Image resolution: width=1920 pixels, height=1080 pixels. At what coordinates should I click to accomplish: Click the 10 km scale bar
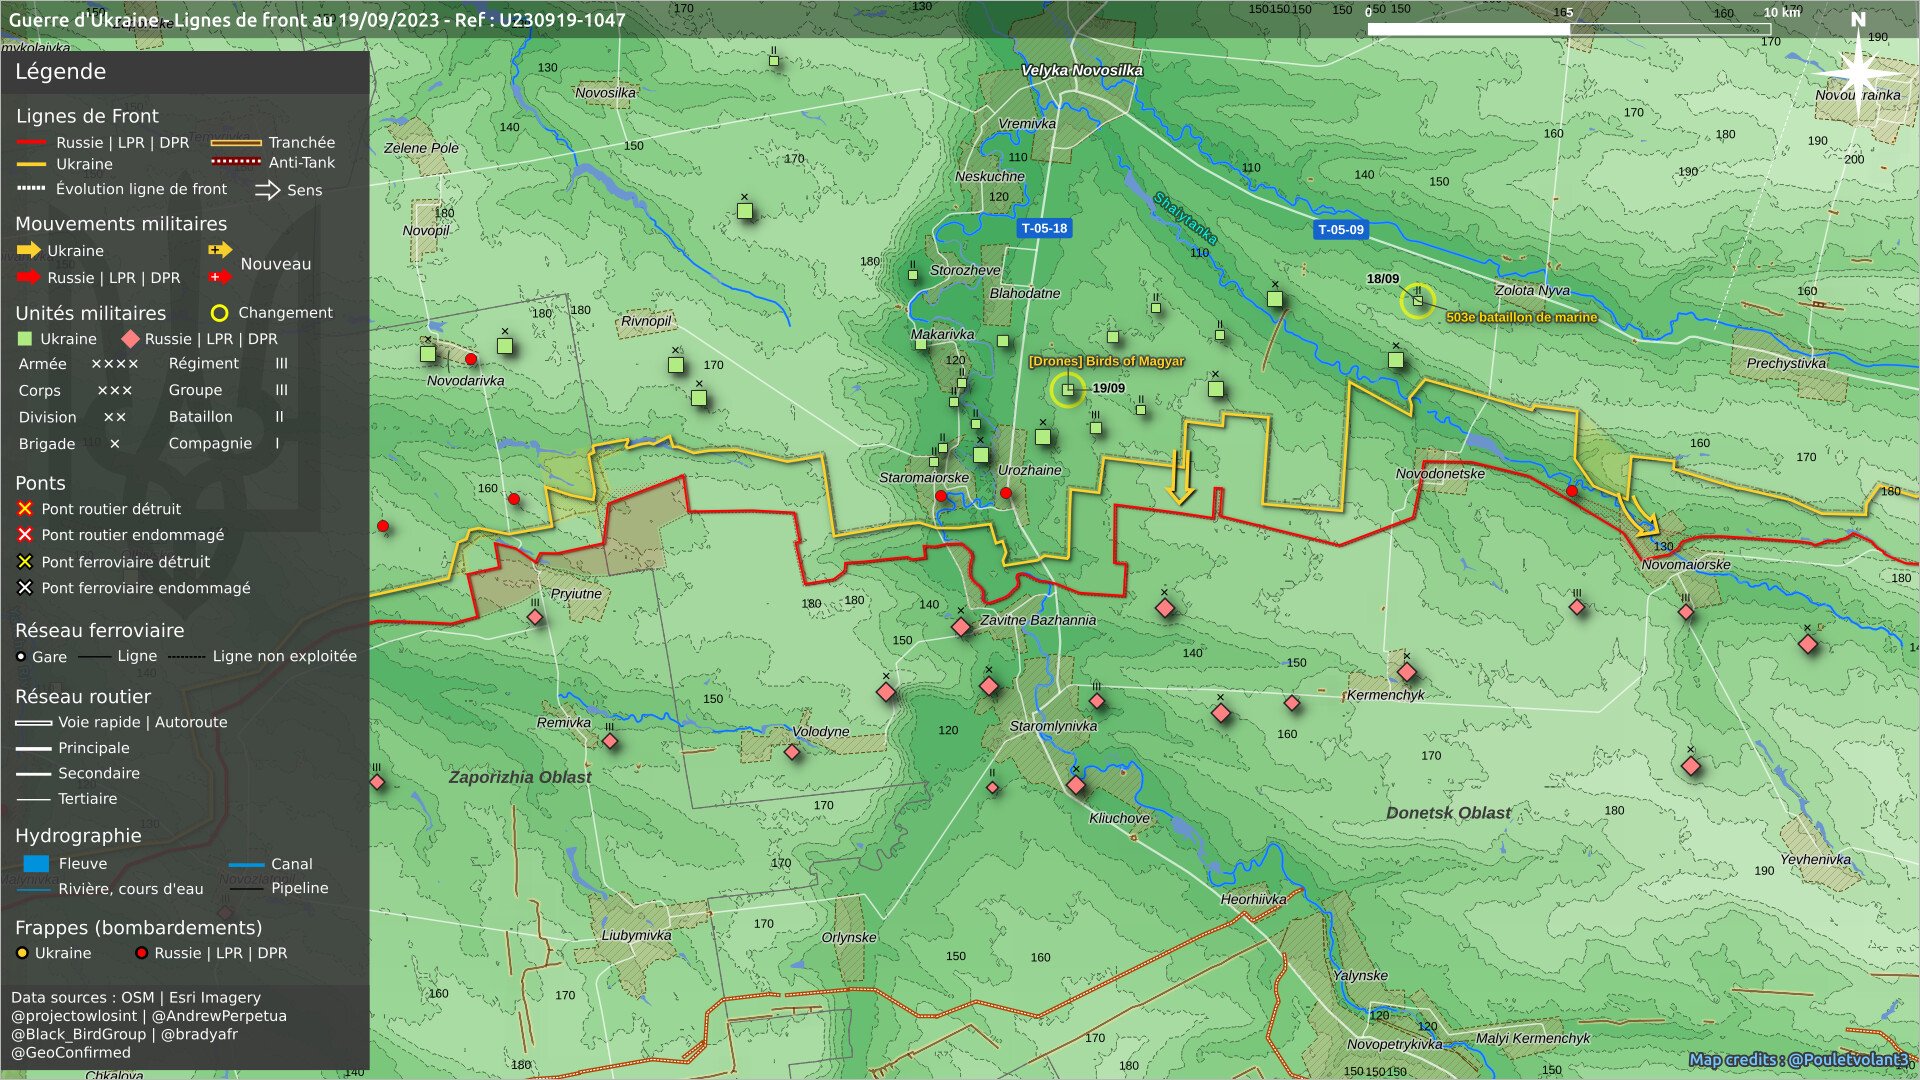click(x=1570, y=29)
